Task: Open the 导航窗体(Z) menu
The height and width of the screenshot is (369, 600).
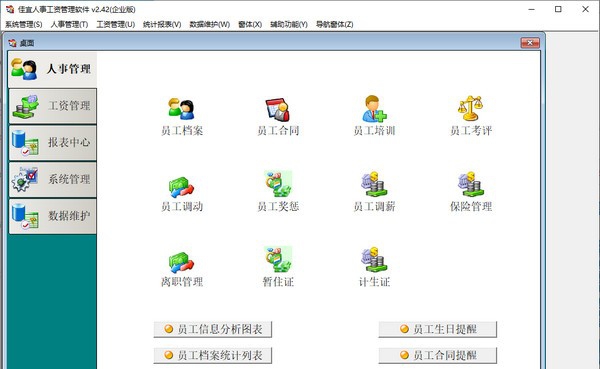Action: point(334,24)
